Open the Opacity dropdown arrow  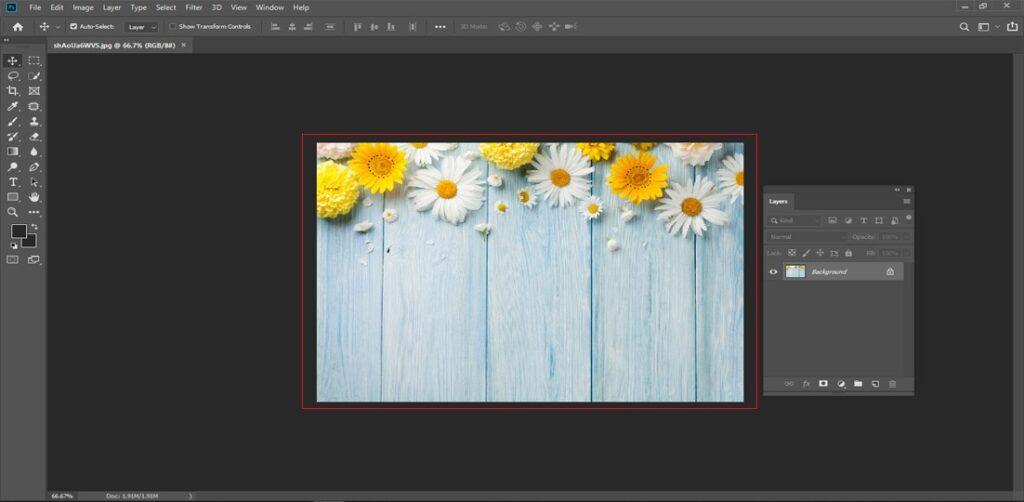(x=905, y=237)
